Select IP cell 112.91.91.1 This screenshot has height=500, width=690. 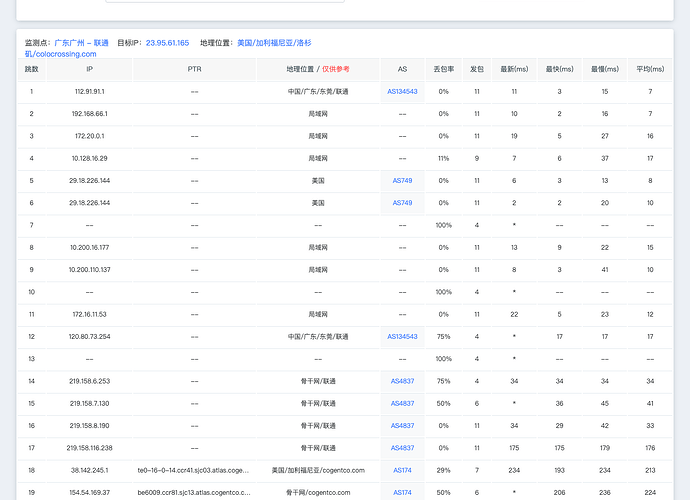pyautogui.click(x=89, y=92)
